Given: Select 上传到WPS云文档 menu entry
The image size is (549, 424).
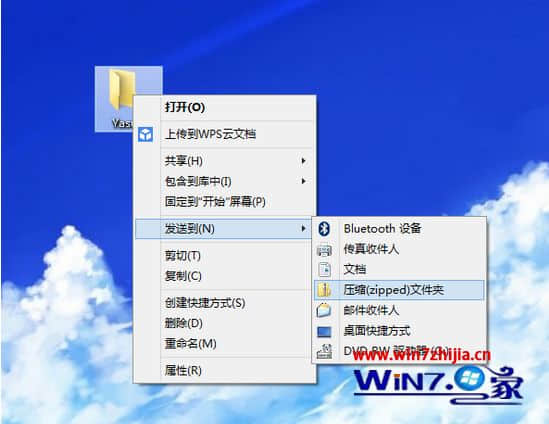Looking at the screenshot, I should click(225, 134).
